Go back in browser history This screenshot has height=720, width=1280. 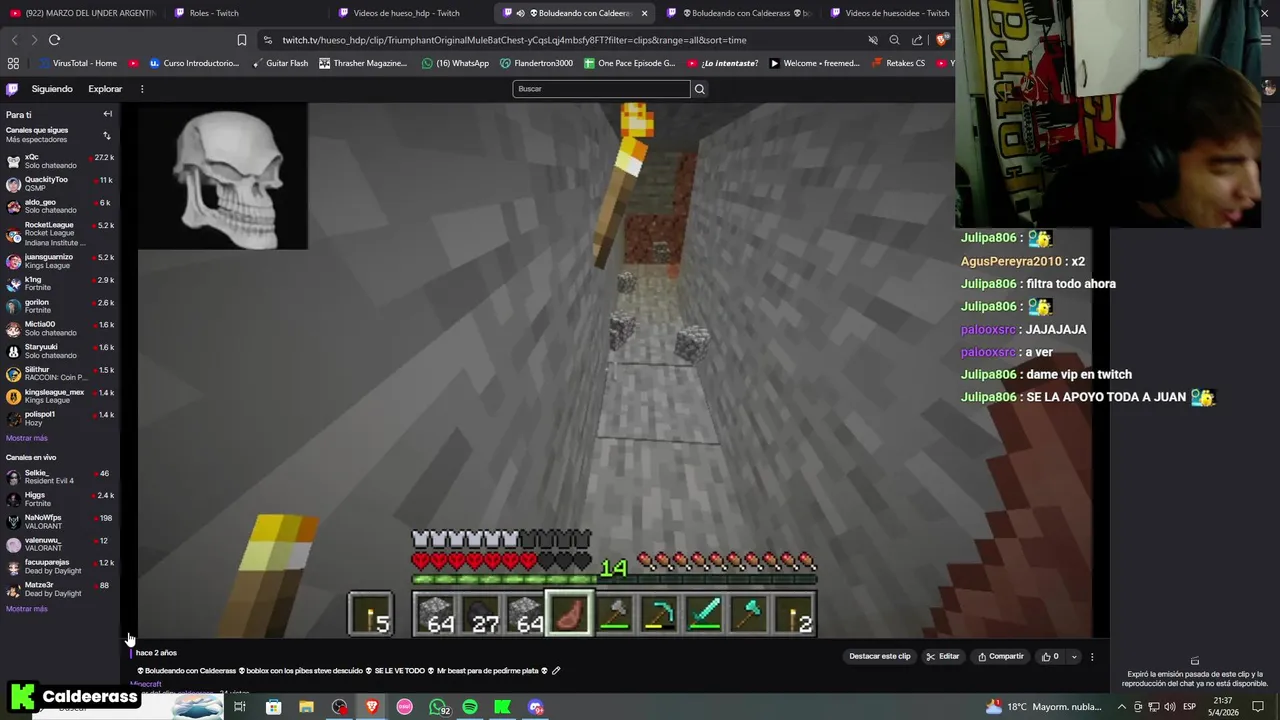pos(14,40)
